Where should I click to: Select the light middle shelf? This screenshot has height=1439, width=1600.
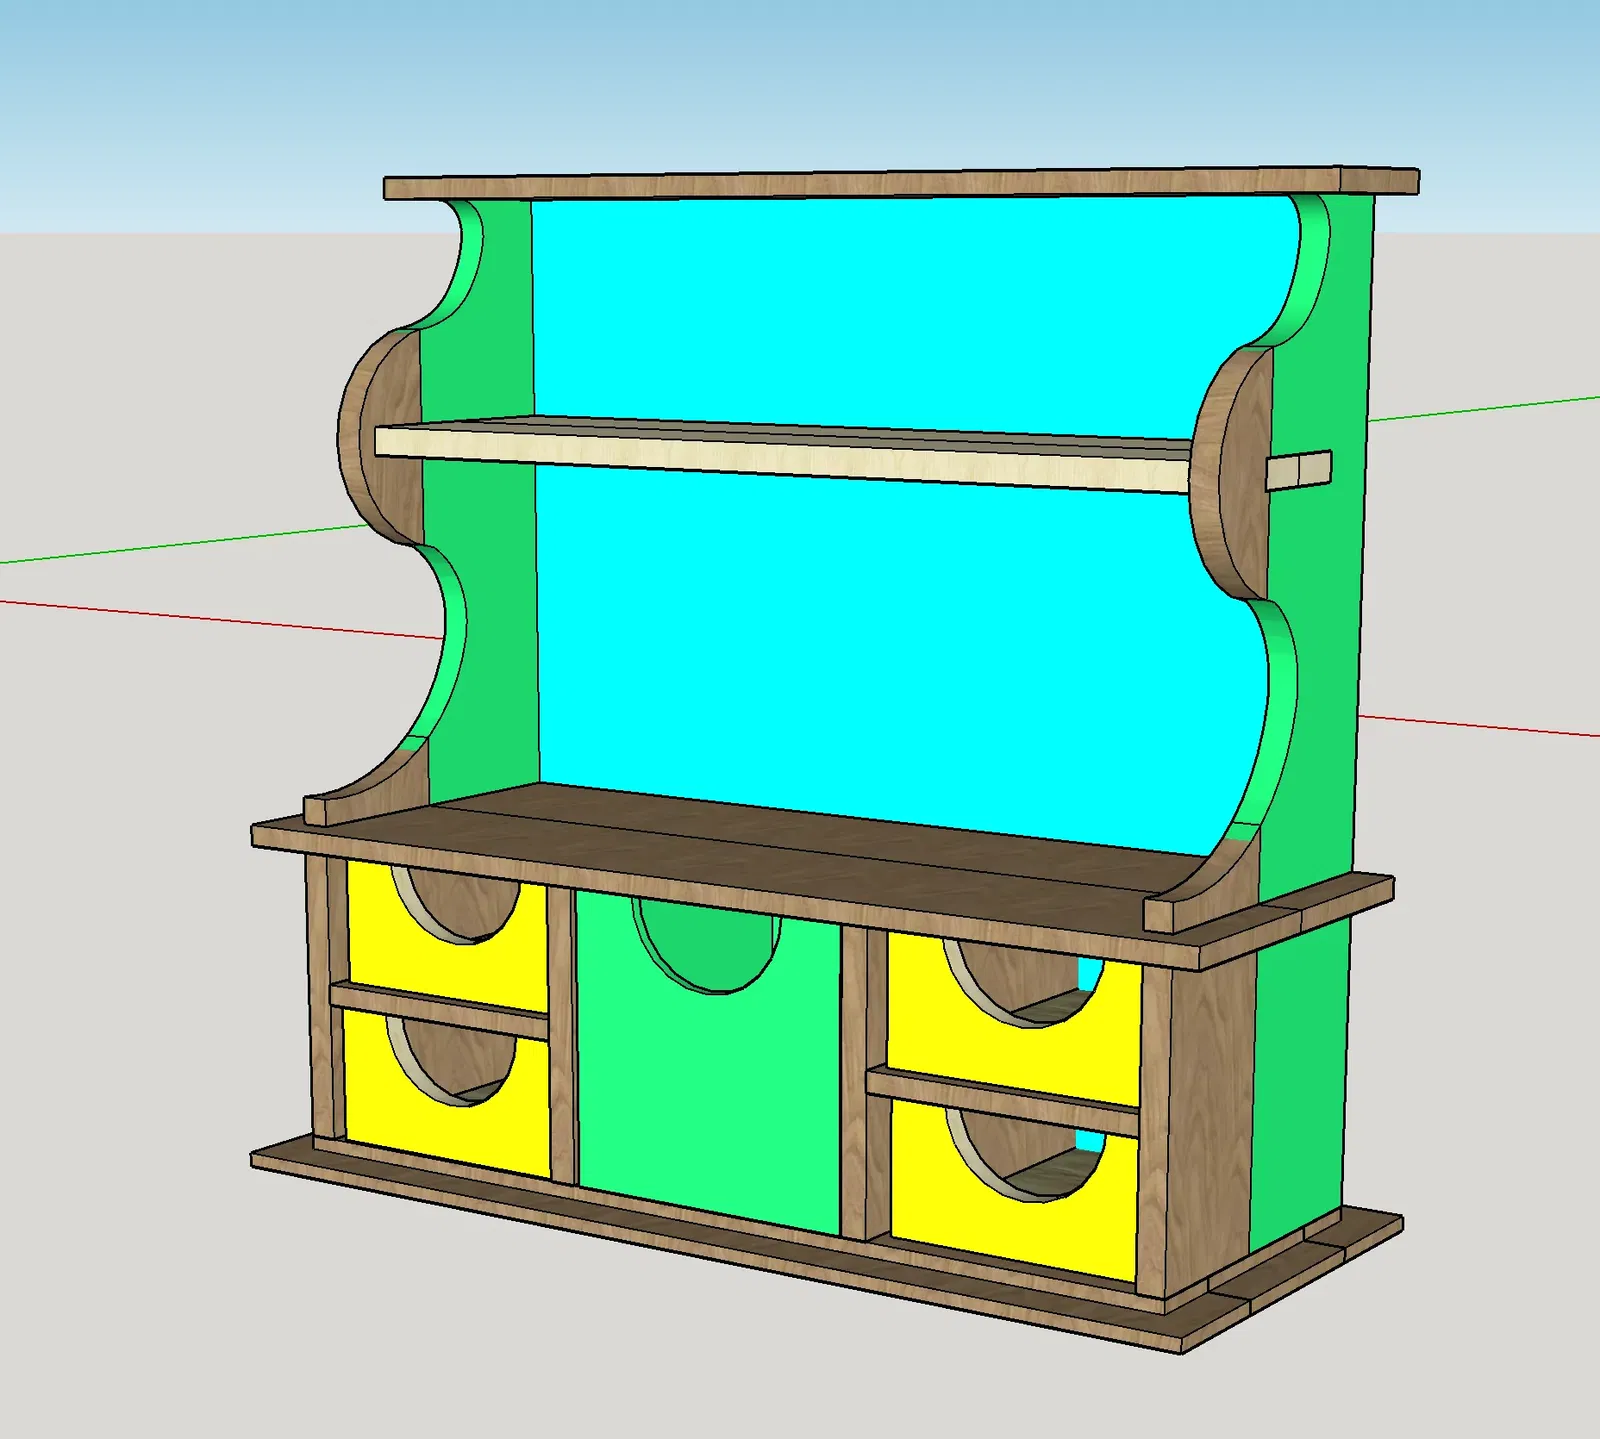[783, 454]
